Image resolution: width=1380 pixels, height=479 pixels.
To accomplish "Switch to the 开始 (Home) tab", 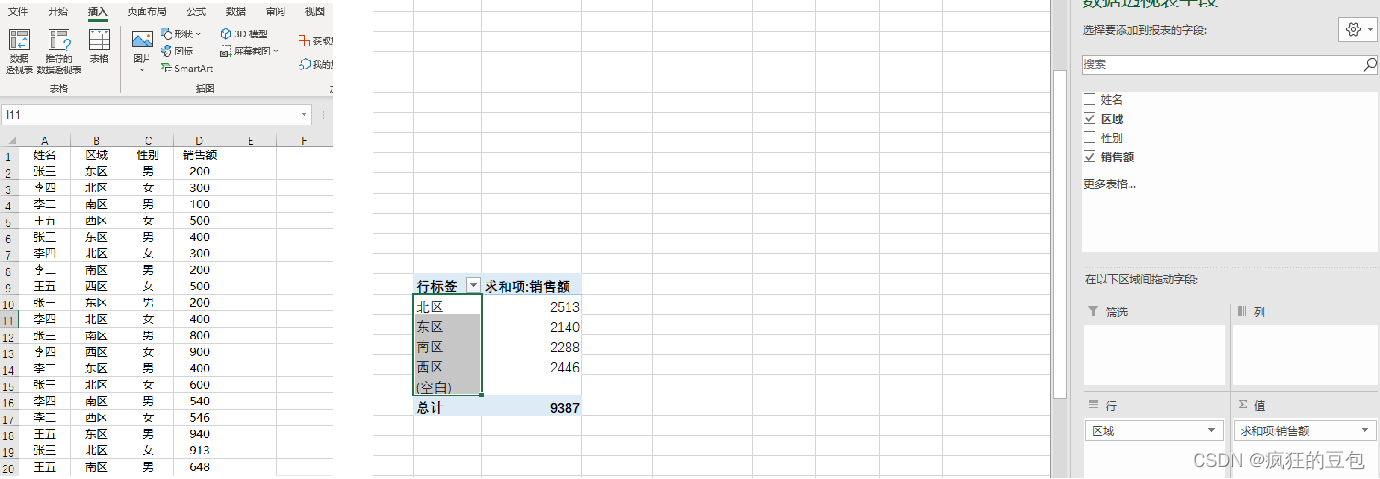I will (x=58, y=11).
